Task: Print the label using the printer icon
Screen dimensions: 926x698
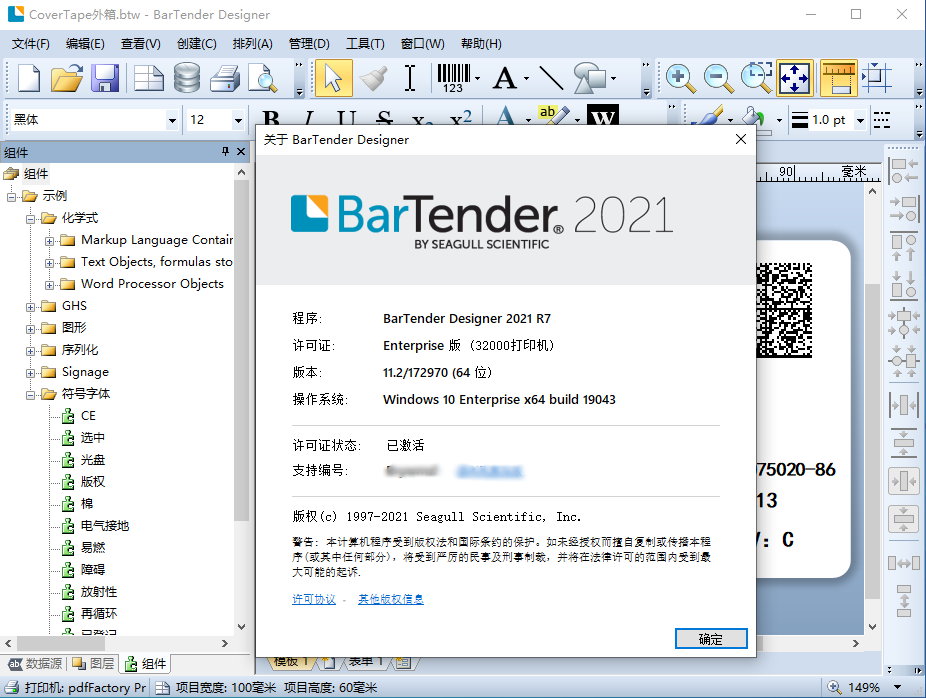Action: click(225, 79)
